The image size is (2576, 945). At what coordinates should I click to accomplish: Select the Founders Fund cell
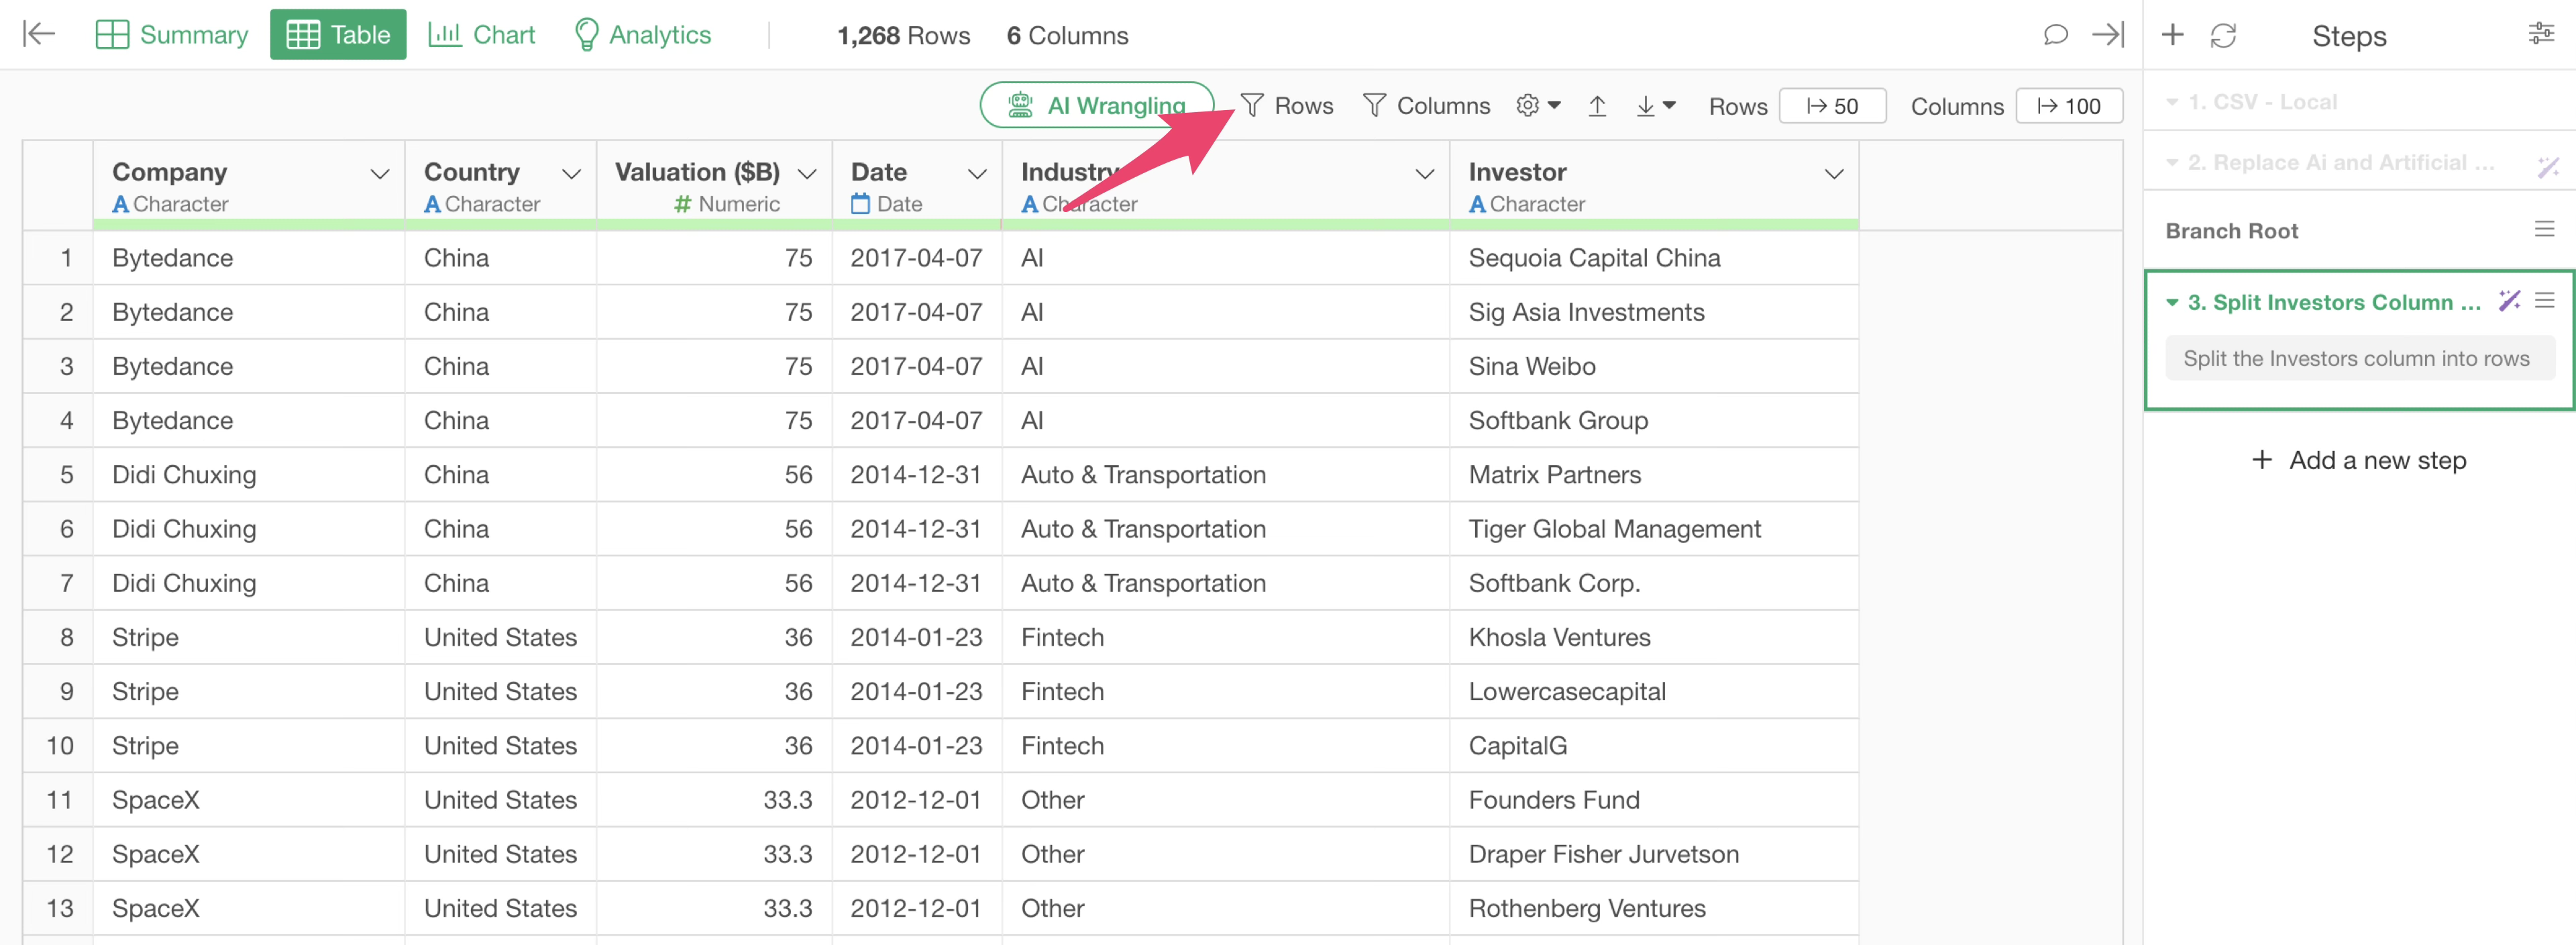tap(1654, 799)
